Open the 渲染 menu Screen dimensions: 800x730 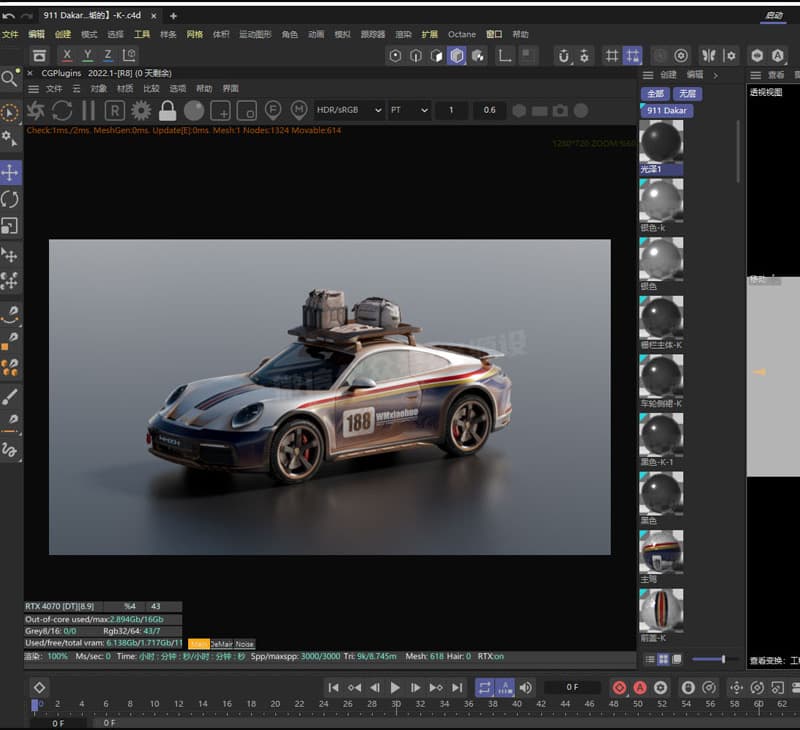403,34
